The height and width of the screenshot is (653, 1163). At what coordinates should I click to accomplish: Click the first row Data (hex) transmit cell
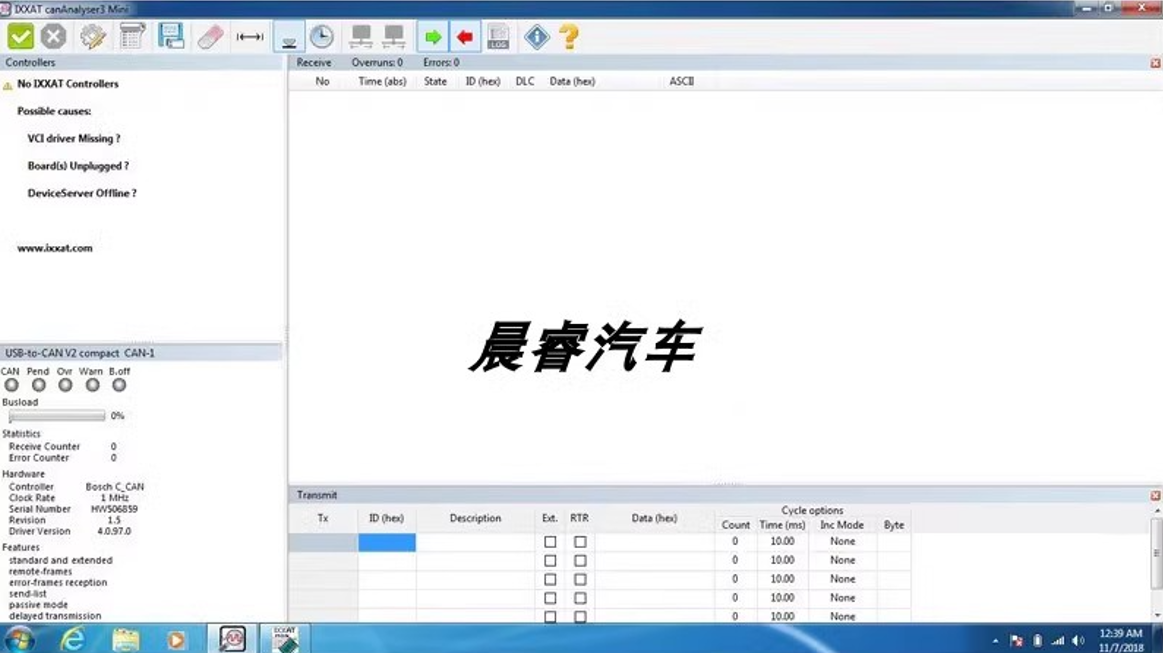click(654, 542)
